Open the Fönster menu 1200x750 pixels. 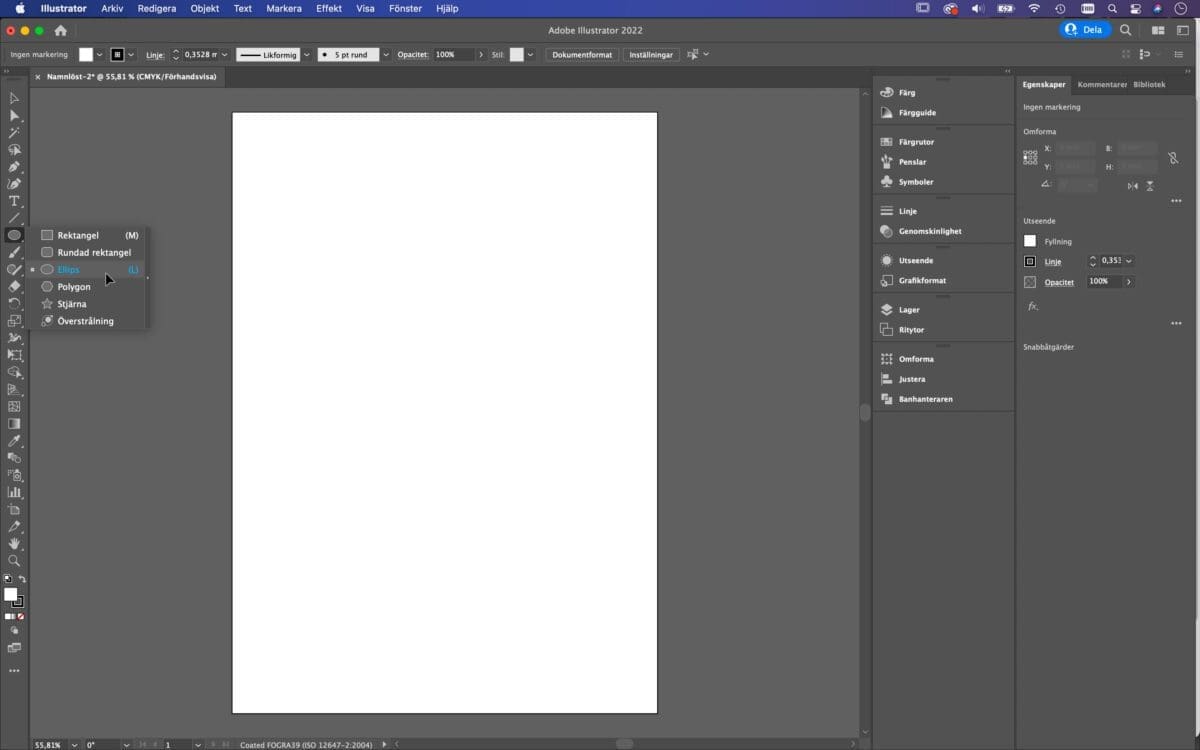[x=405, y=8]
